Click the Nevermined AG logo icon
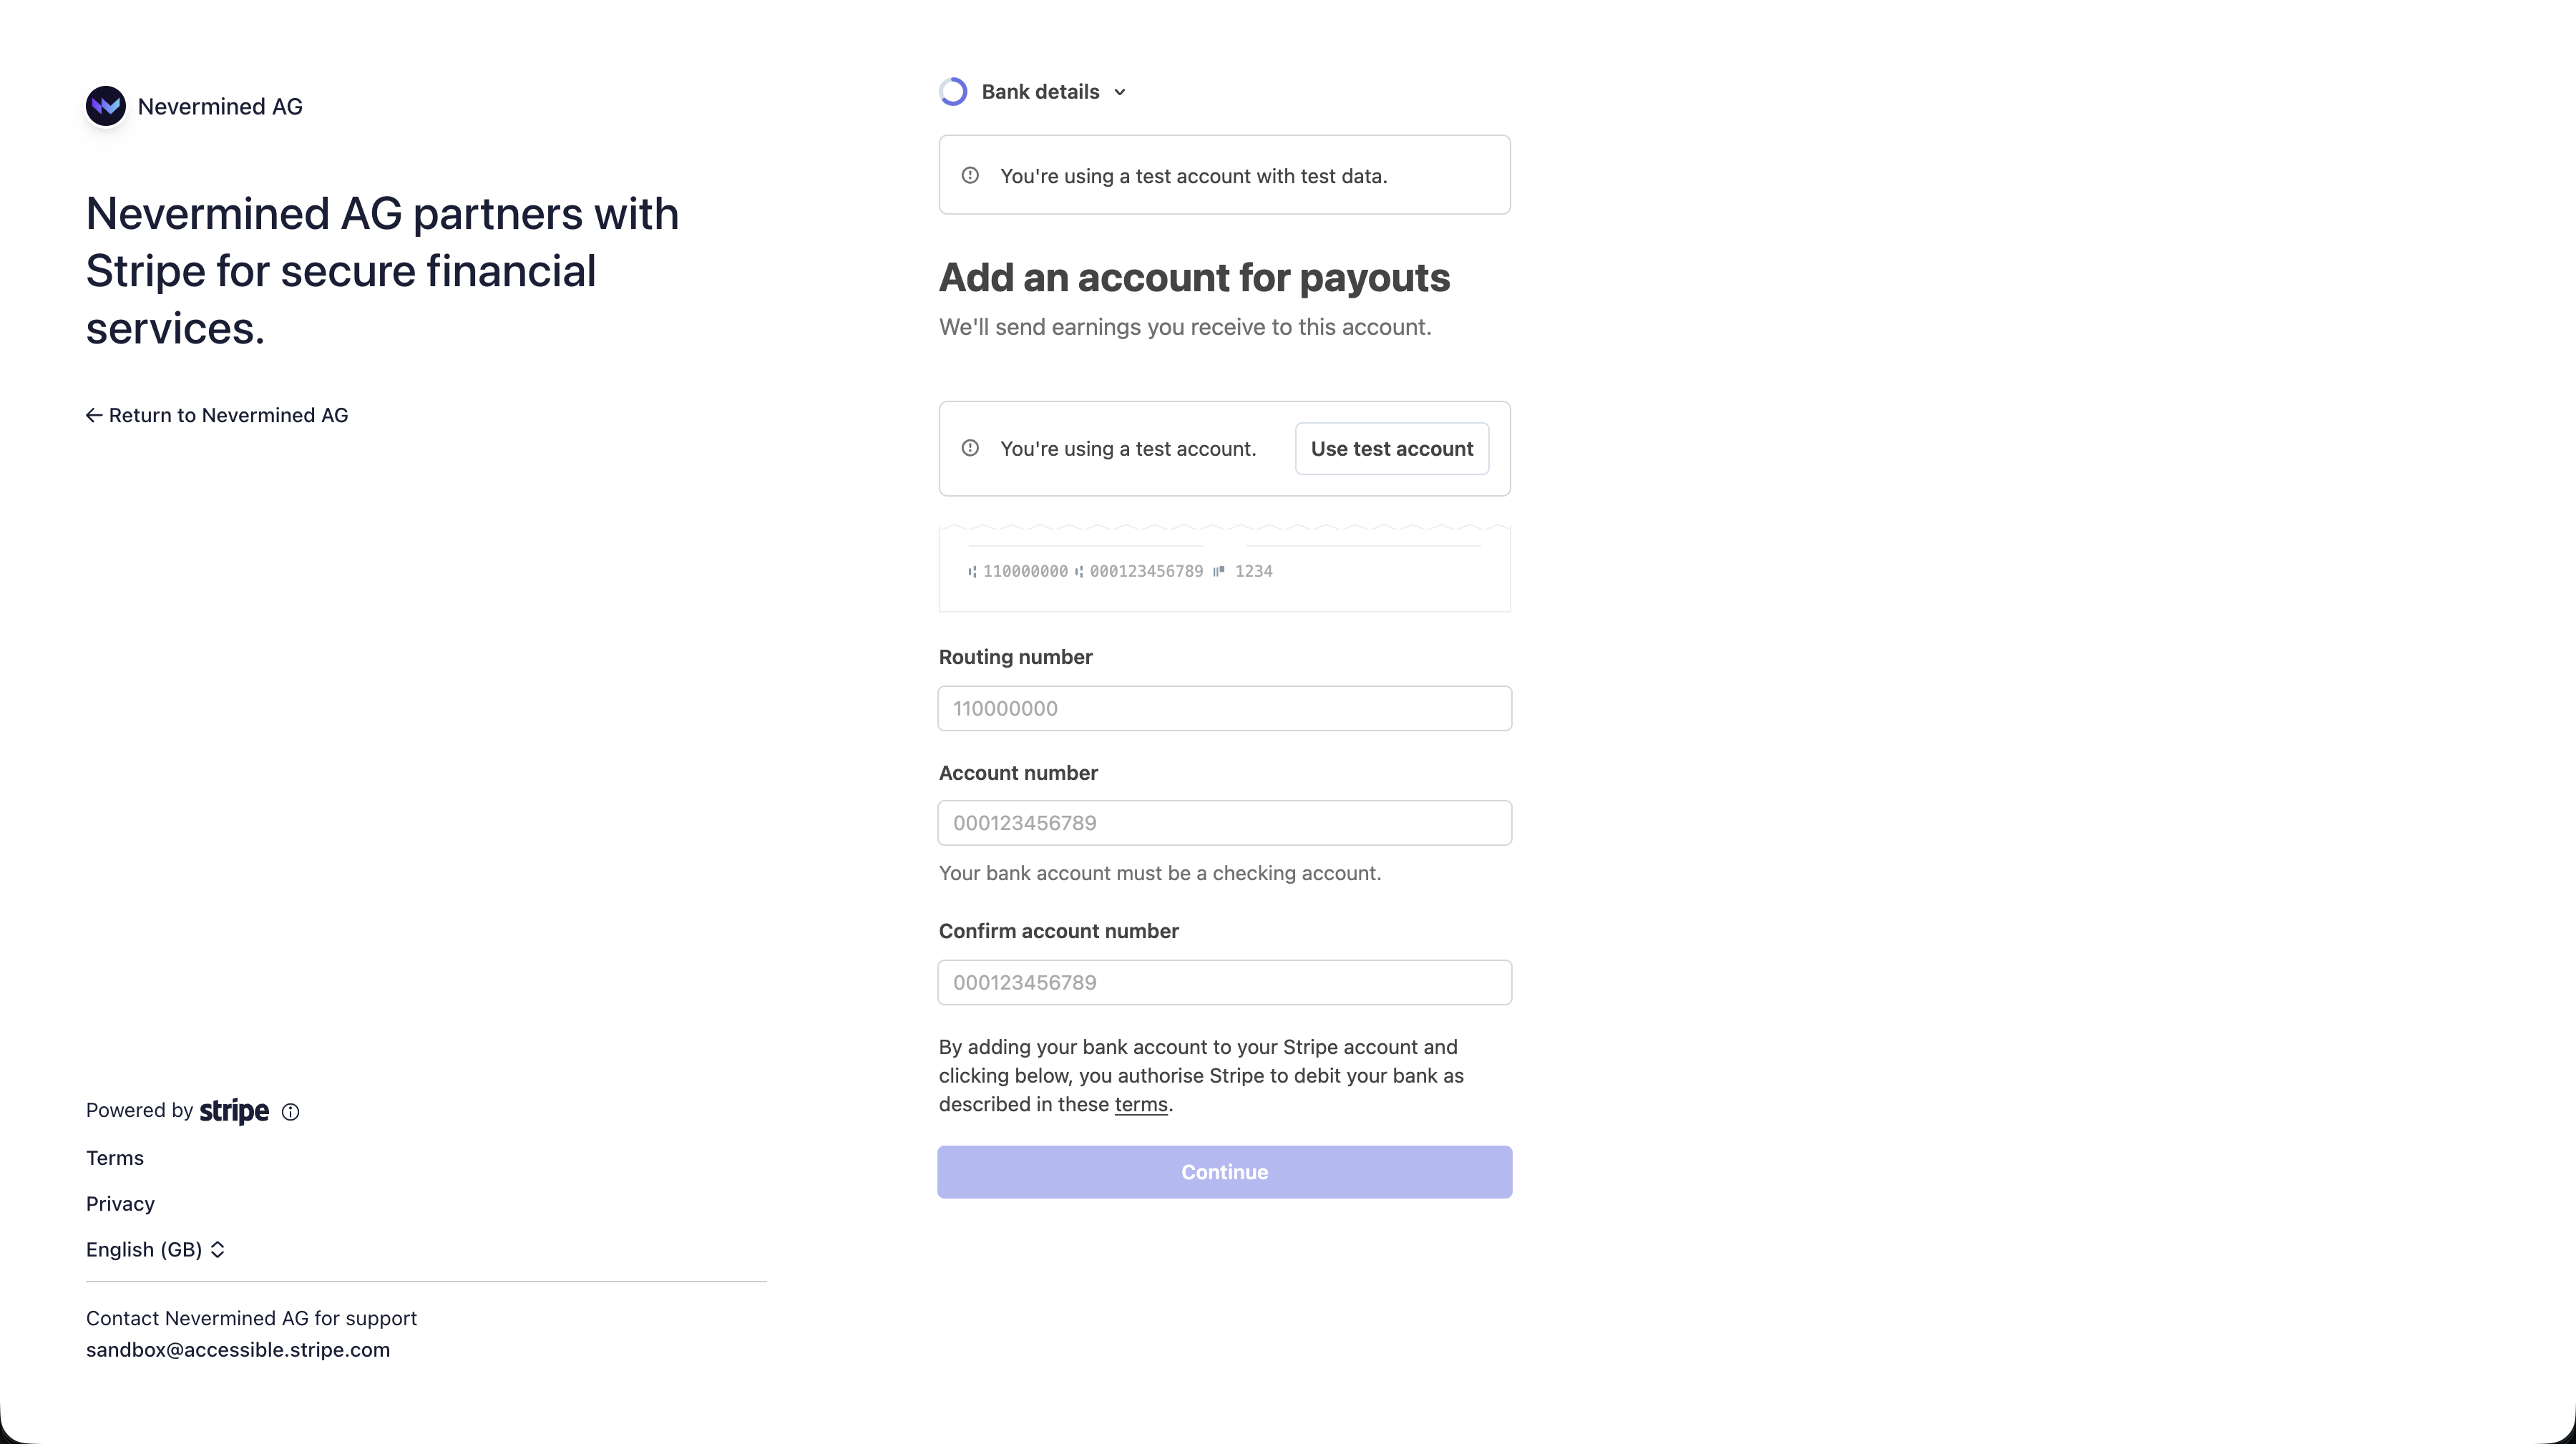Viewport: 2576px width, 1444px height. click(106, 105)
